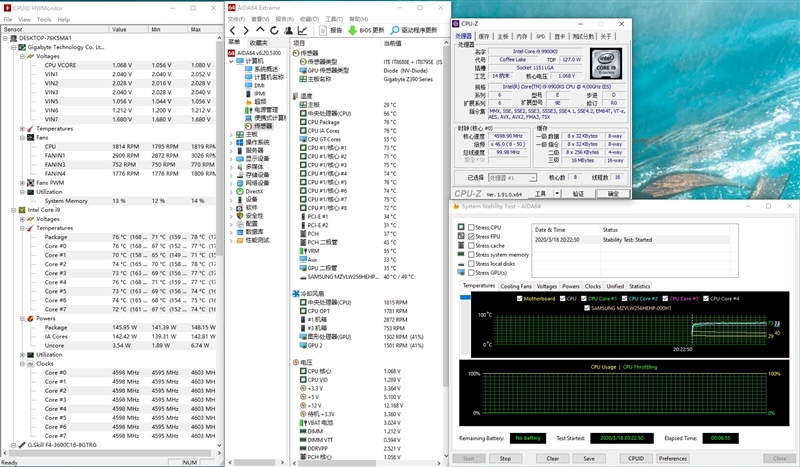The image size is (800, 467).
Task: Open 存储设备 storage node in tree
Action: tap(257, 175)
